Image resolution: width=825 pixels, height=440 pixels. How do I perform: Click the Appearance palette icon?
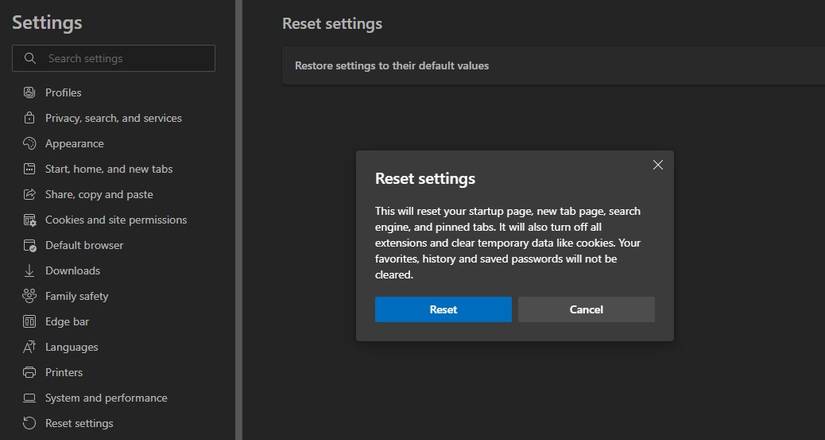pos(29,144)
